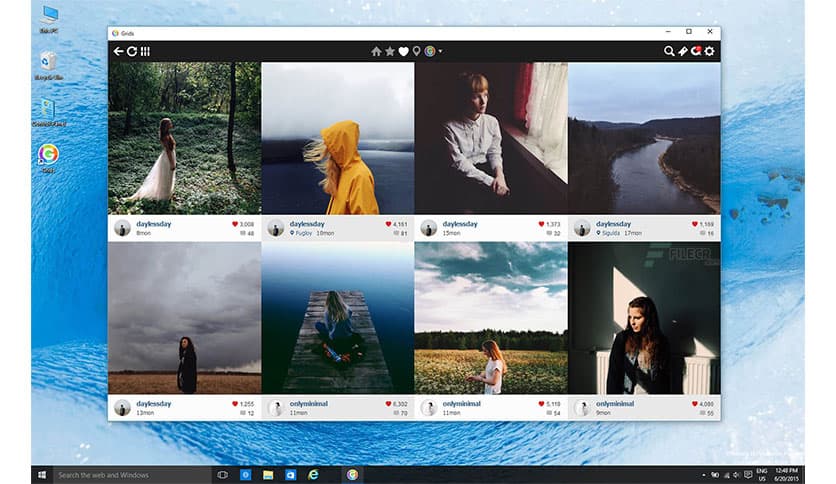
Task: Open onlyminimal username on flower field post
Action: click(462, 404)
